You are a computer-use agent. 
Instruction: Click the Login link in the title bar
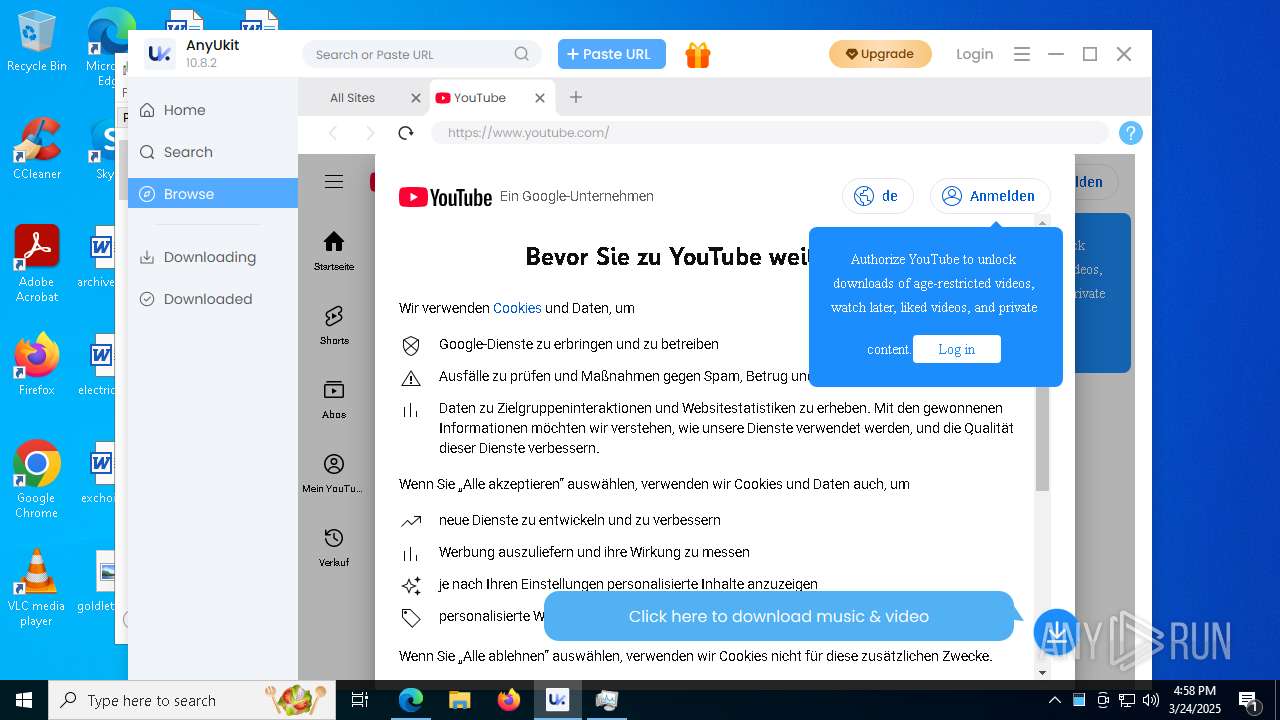point(974,54)
